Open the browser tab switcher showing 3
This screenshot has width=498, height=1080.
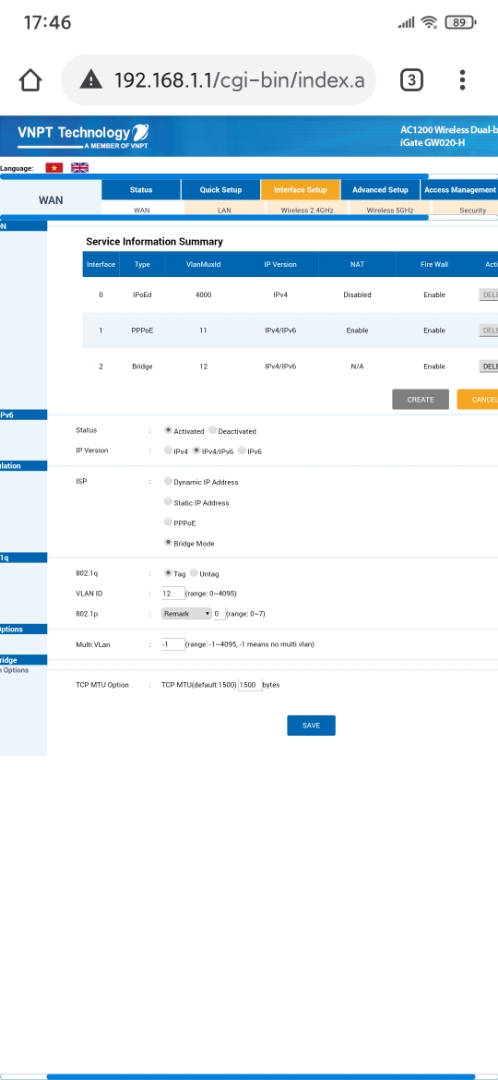click(411, 80)
